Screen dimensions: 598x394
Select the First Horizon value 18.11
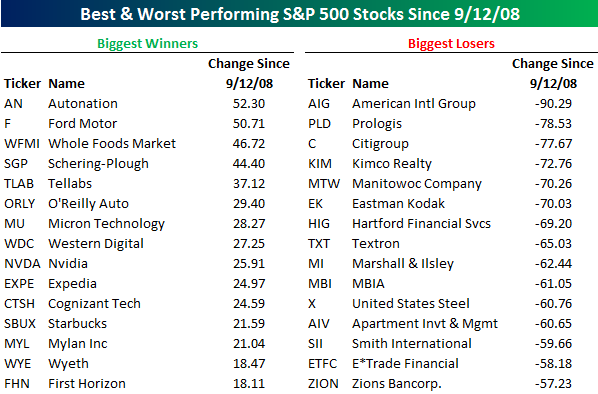(249, 384)
